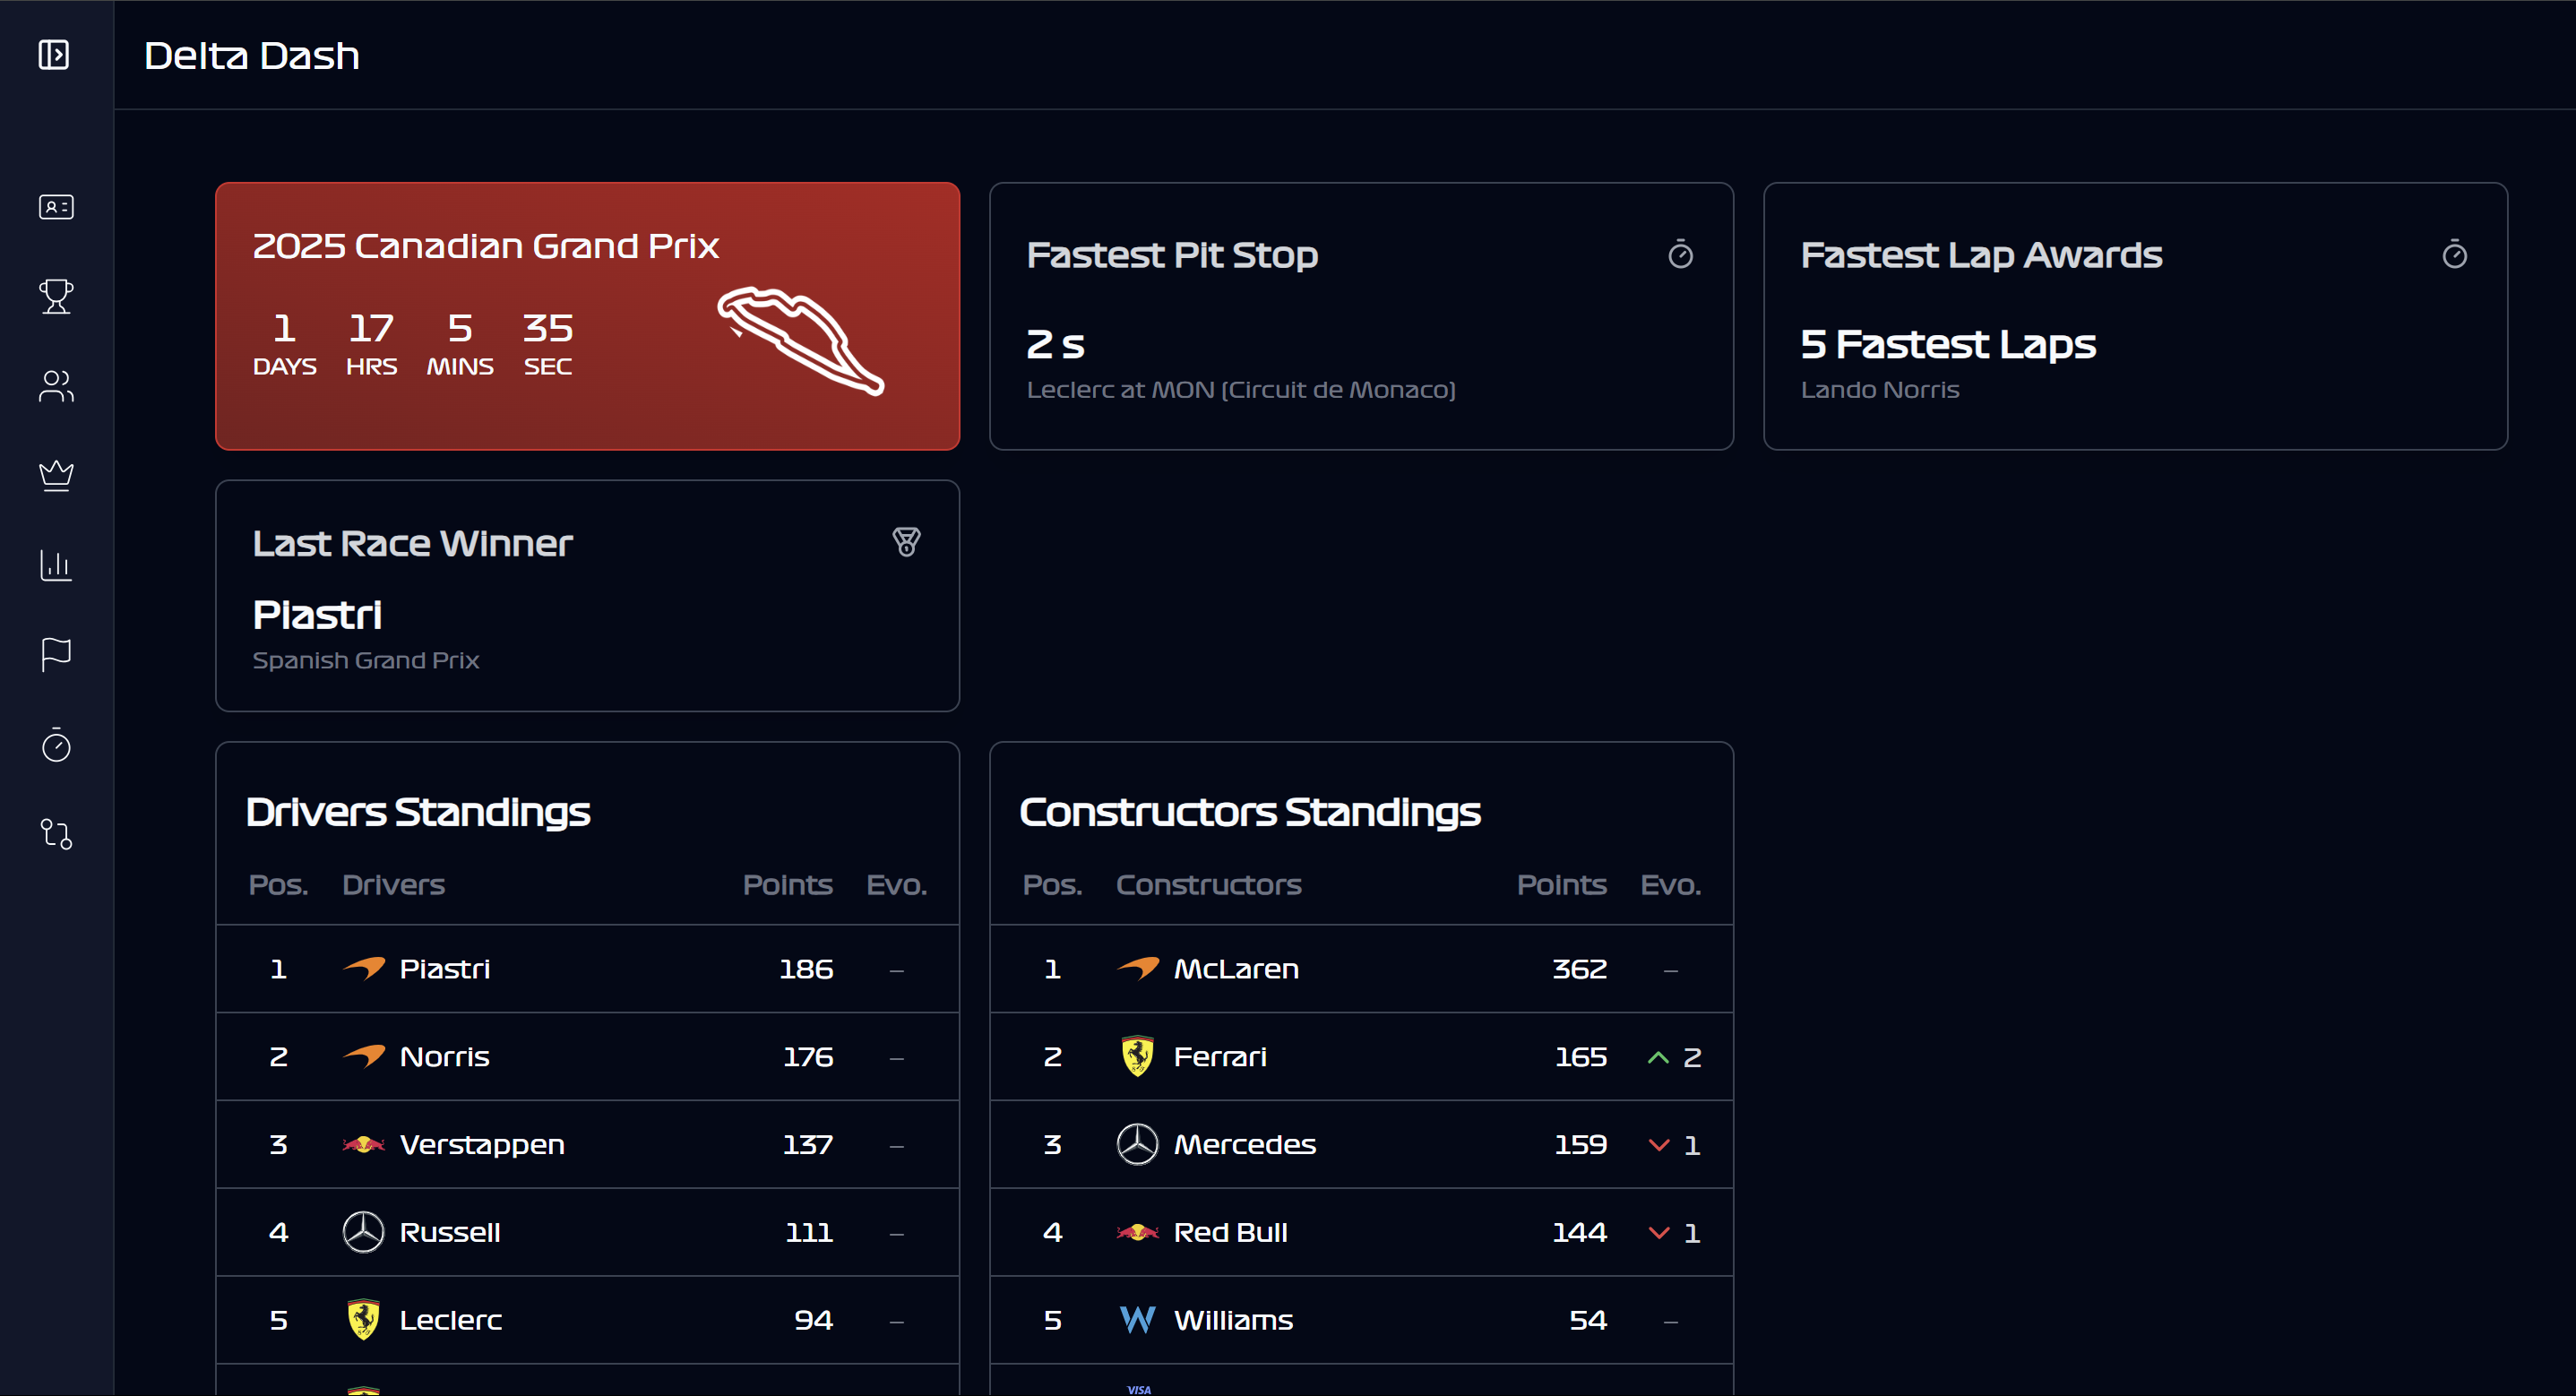2576x1396 pixels.
Task: Open the git branch sidebar icon
Action: [x=56, y=834]
